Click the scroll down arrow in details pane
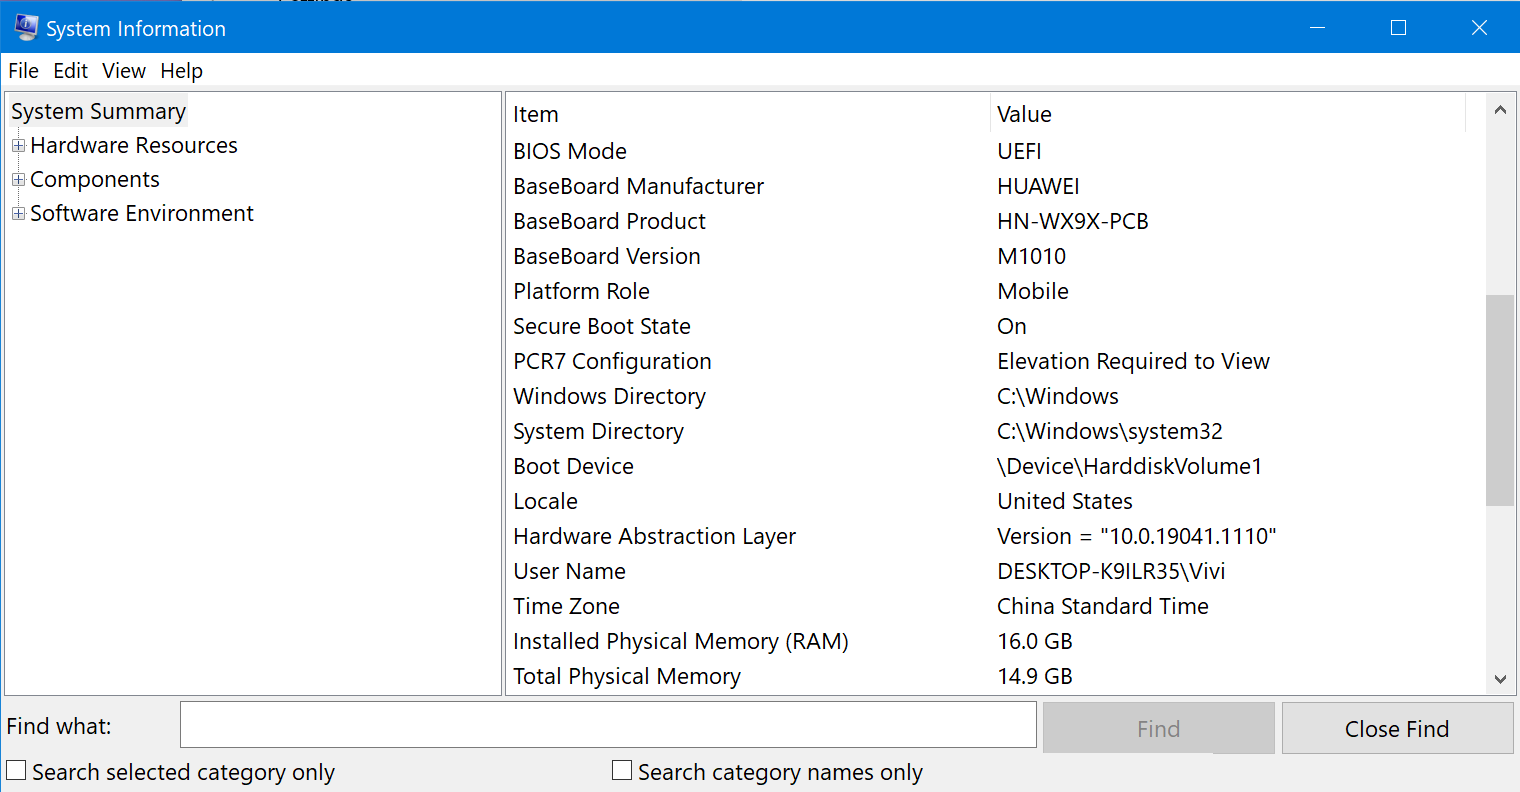1520x792 pixels. click(x=1500, y=679)
